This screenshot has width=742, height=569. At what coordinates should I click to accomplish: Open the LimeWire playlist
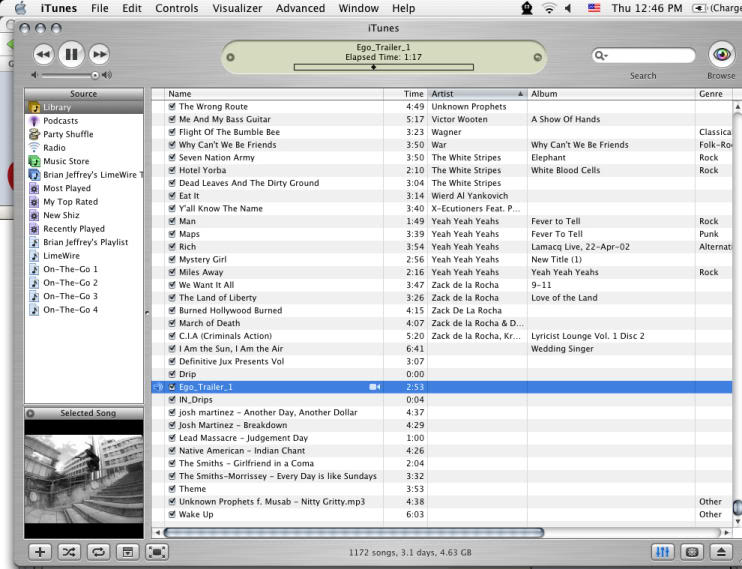(84, 256)
